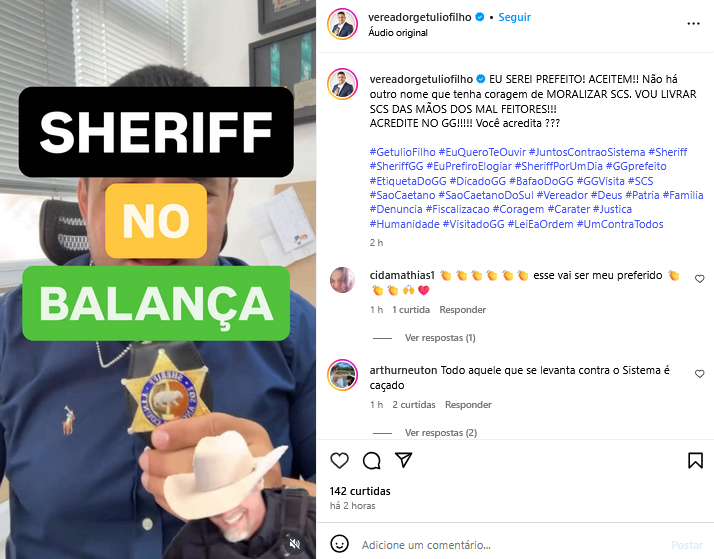Expand Ver respostas (1) under cidamathias1

[x=440, y=338]
